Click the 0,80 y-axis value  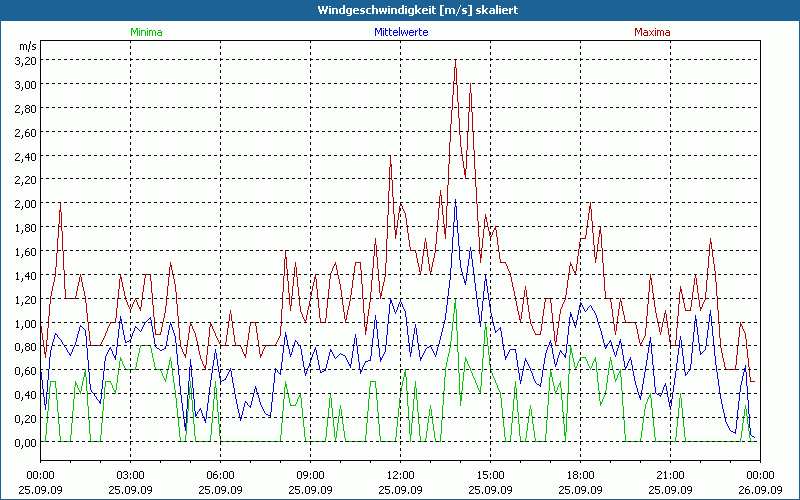(26, 347)
